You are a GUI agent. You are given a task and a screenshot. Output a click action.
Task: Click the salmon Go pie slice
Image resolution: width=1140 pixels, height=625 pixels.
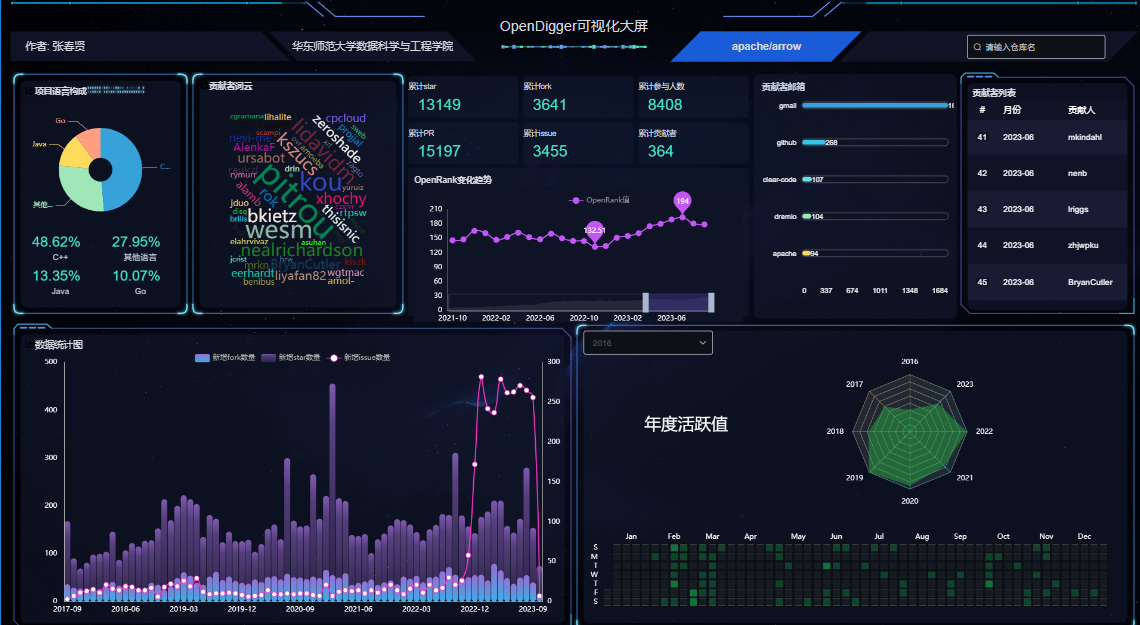pos(90,142)
